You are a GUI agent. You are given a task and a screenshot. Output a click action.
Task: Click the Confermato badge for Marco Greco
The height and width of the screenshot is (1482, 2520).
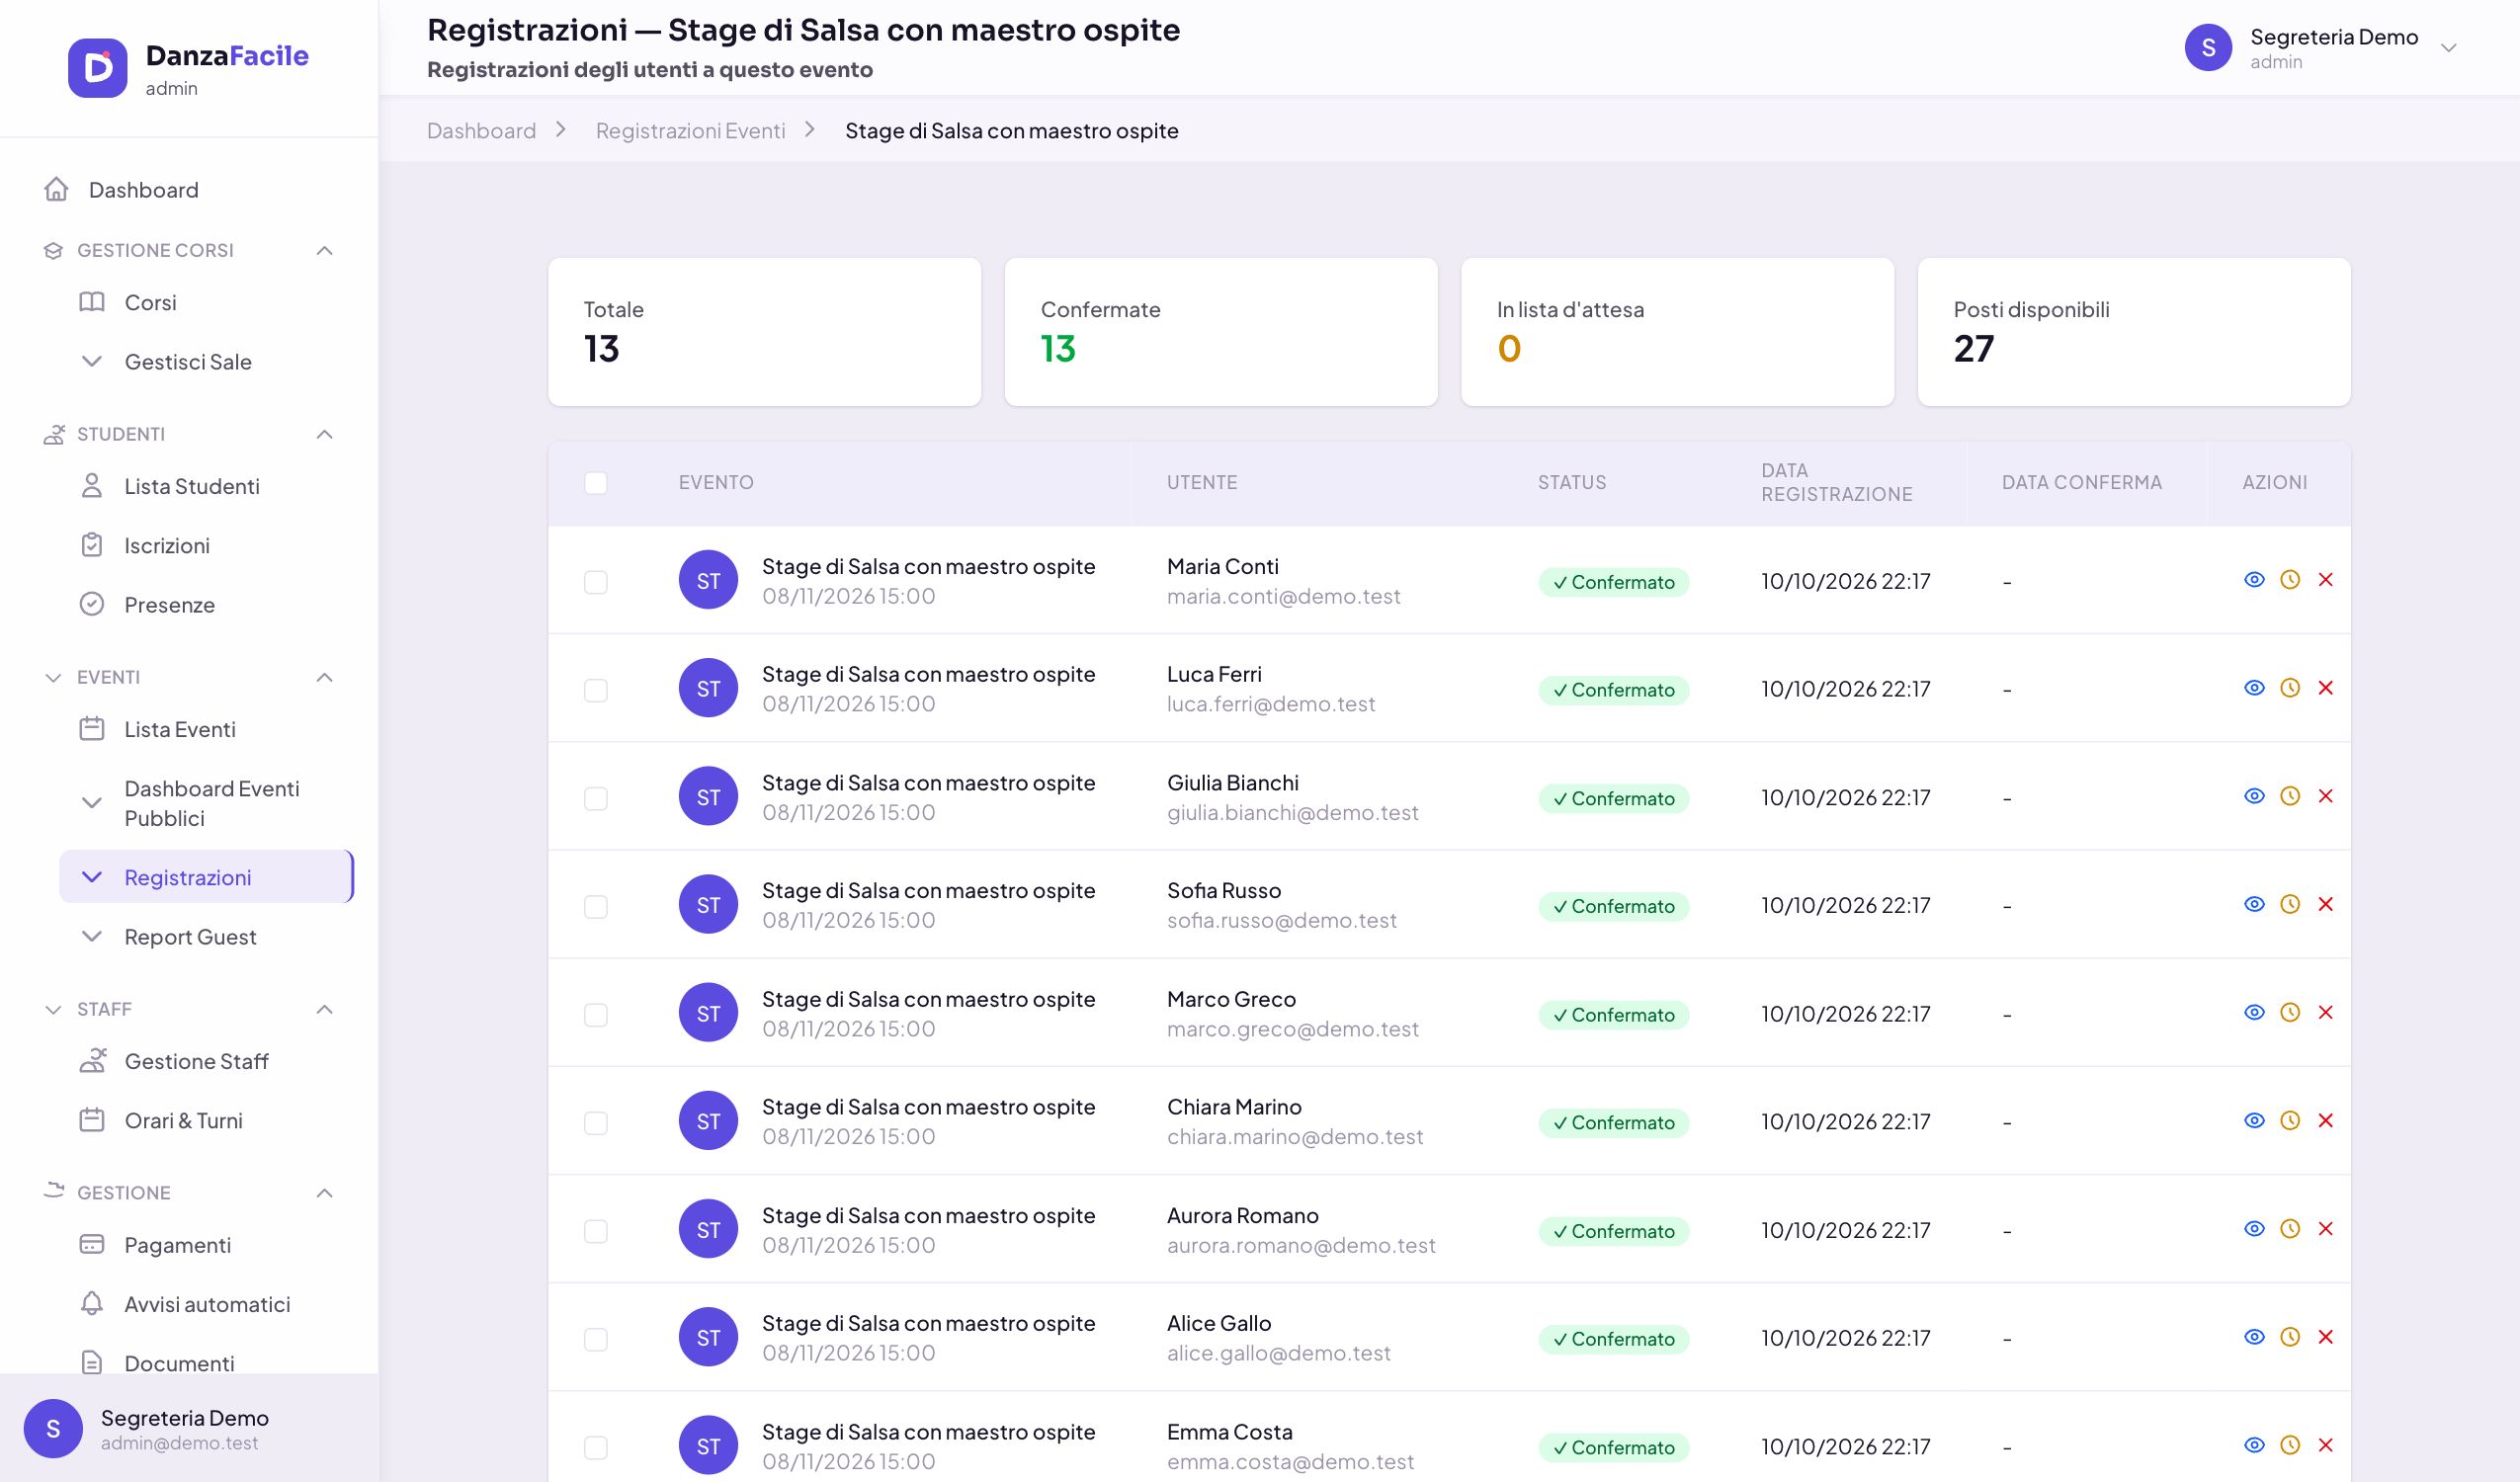click(1614, 1015)
